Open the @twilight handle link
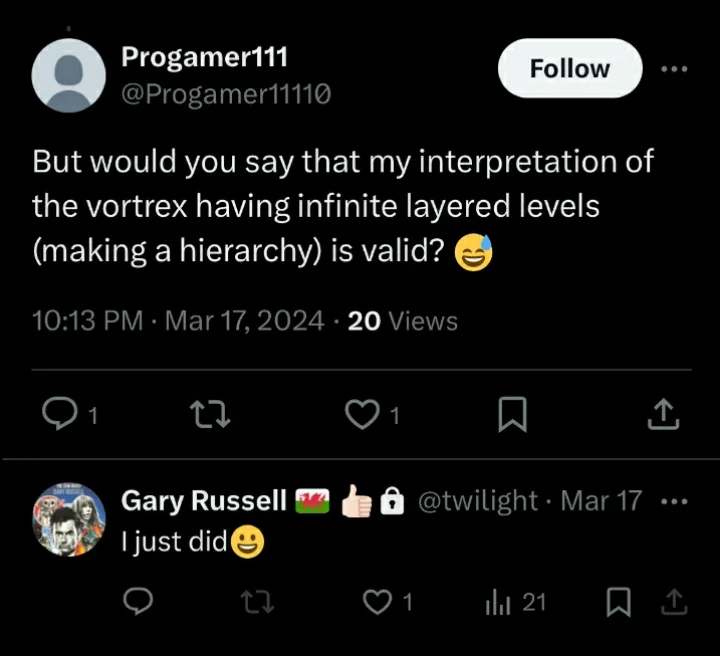Screen dimensions: 720x656 (478, 500)
